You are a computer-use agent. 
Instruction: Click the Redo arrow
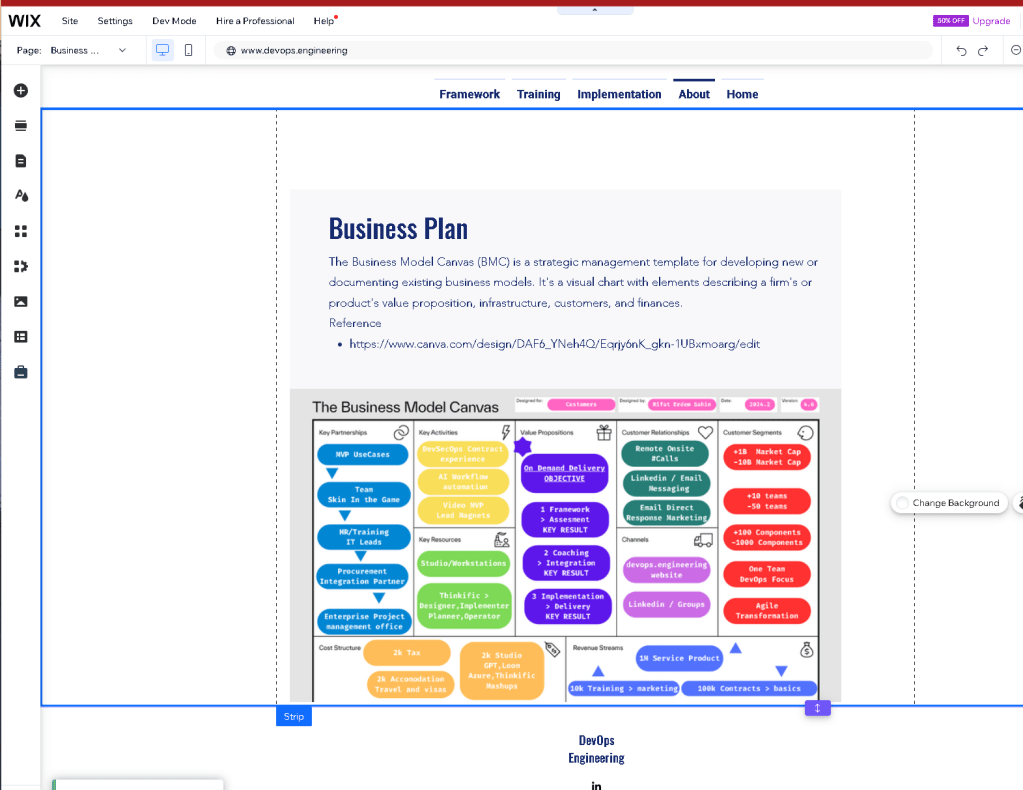point(983,50)
